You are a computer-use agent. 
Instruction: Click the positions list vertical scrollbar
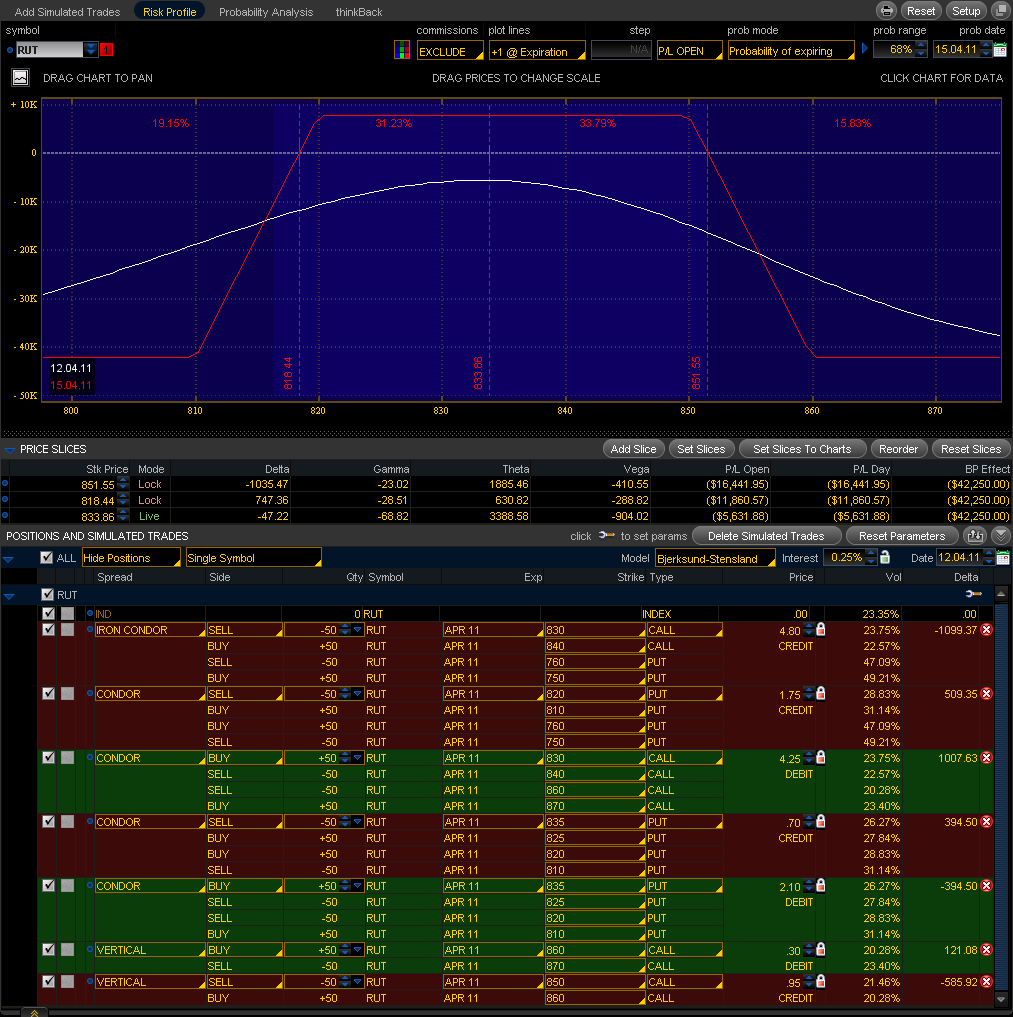tap(1001, 797)
